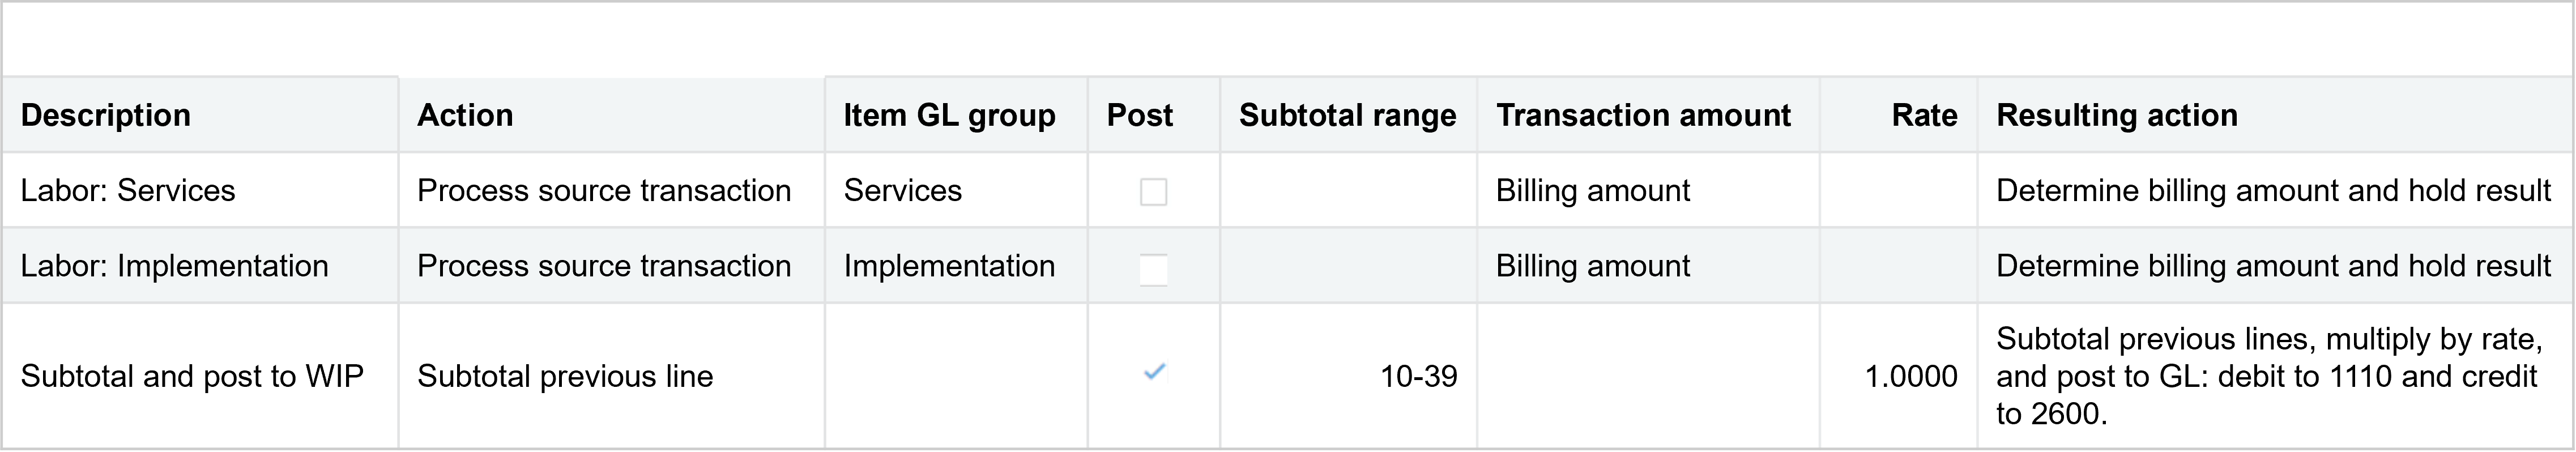
Task: Open Billing amount cell in Labor: Services row
Action: 1593,190
